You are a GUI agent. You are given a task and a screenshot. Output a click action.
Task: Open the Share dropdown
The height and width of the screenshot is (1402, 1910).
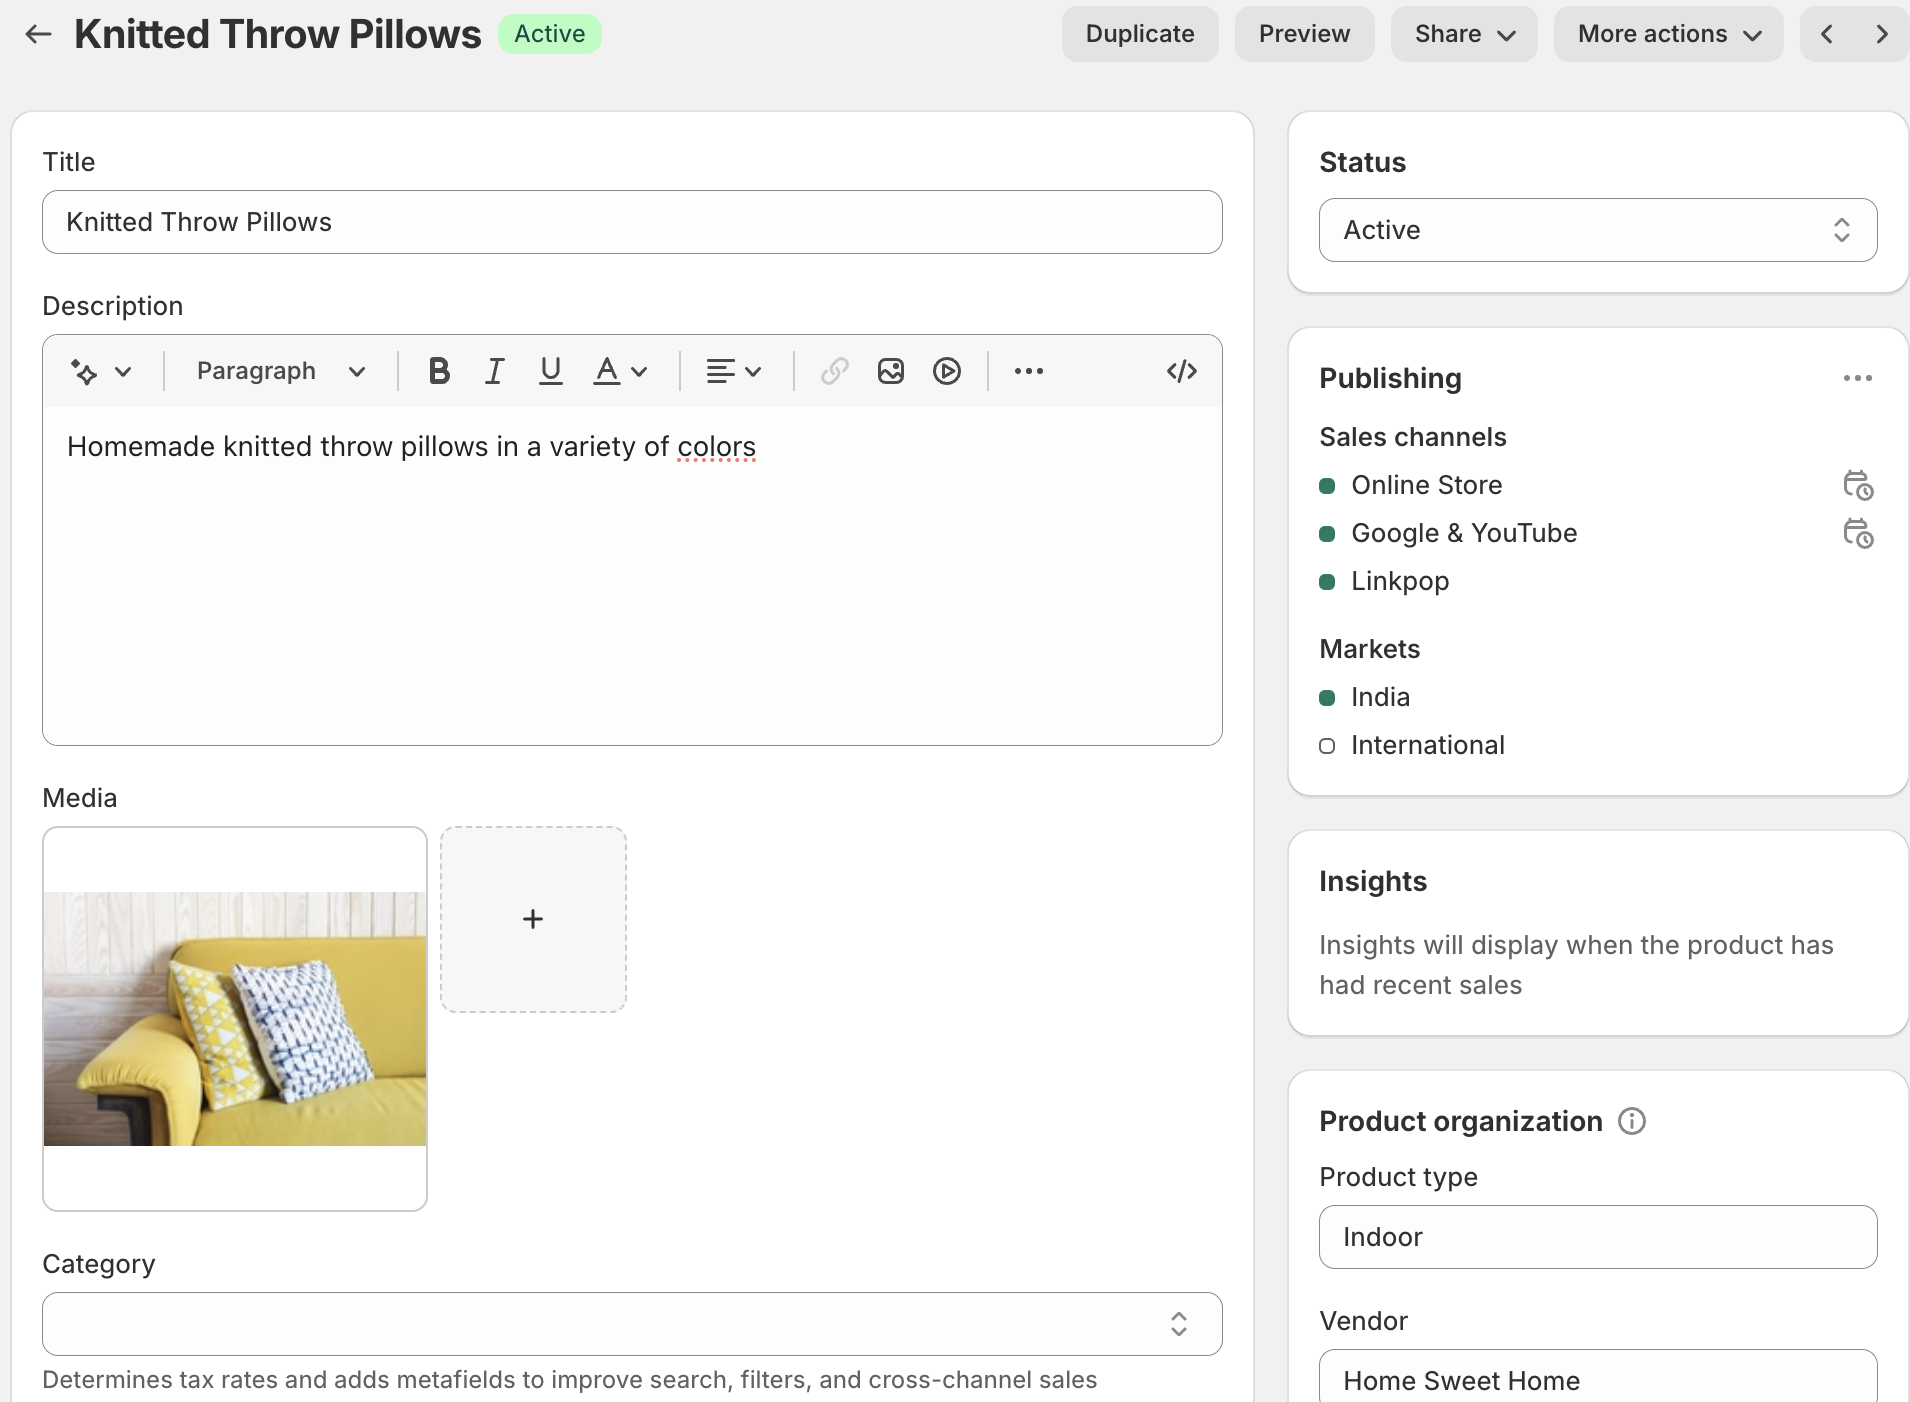[x=1464, y=34]
